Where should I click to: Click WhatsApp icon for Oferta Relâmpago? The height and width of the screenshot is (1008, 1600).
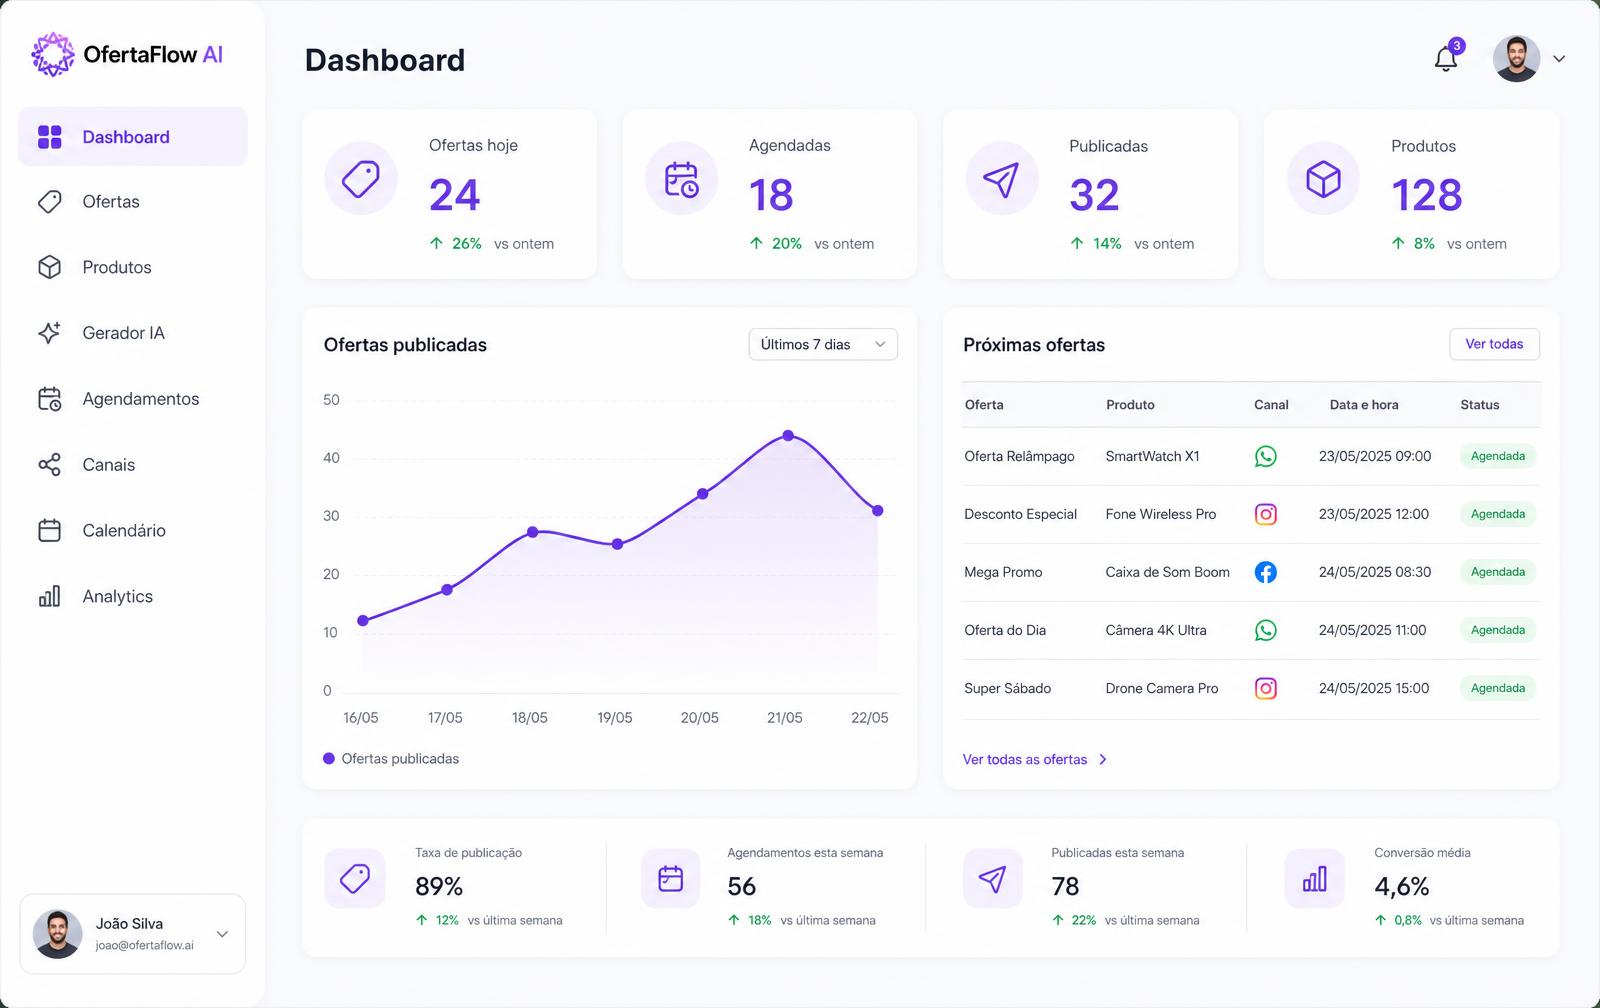point(1266,456)
